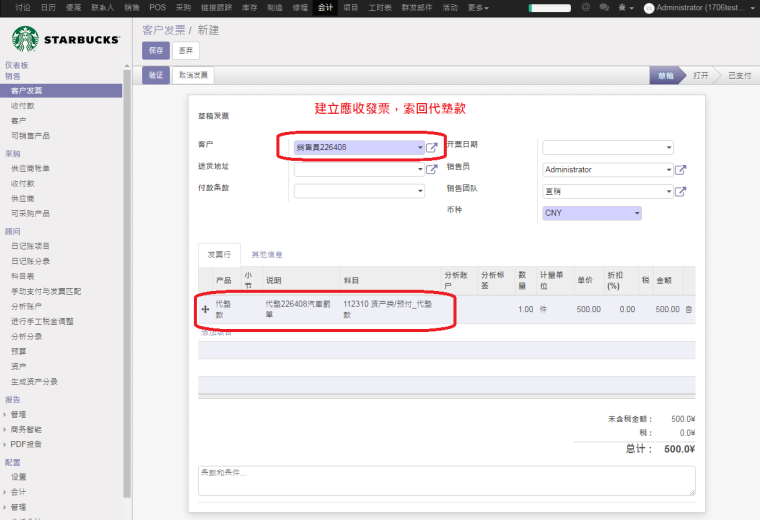Click the 条款和条件 text area

pyautogui.click(x=446, y=481)
